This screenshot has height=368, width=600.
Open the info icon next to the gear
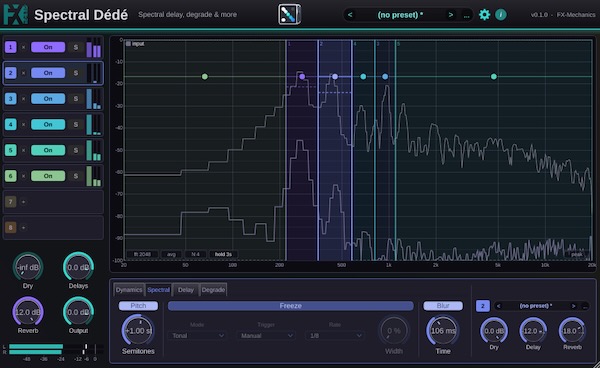[x=501, y=15]
